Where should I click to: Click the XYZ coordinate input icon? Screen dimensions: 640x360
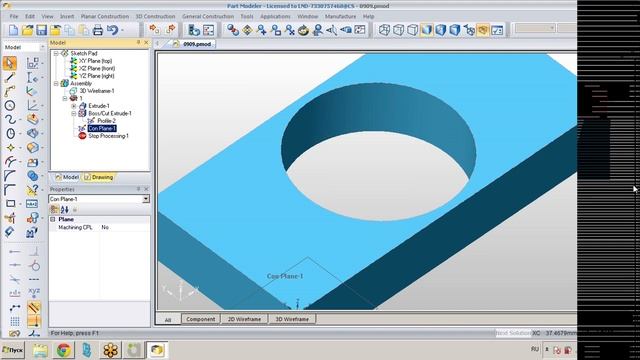(34, 292)
